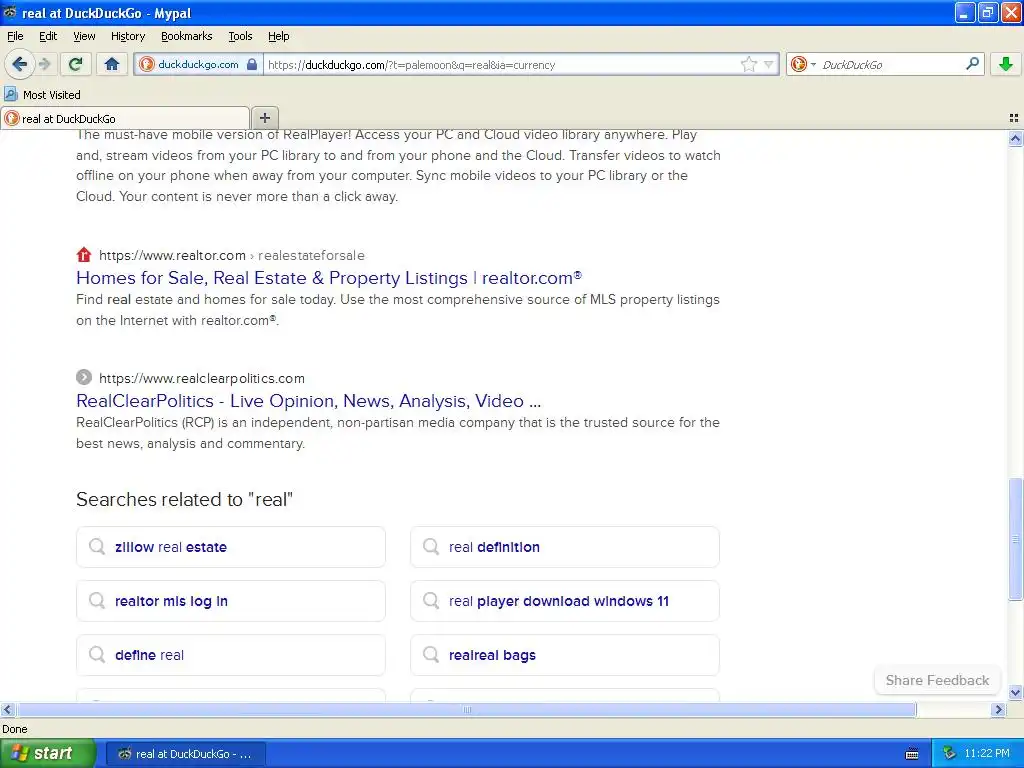The width and height of the screenshot is (1024, 768).
Task: Click the vertical scrollbar down arrow
Action: point(1015,692)
